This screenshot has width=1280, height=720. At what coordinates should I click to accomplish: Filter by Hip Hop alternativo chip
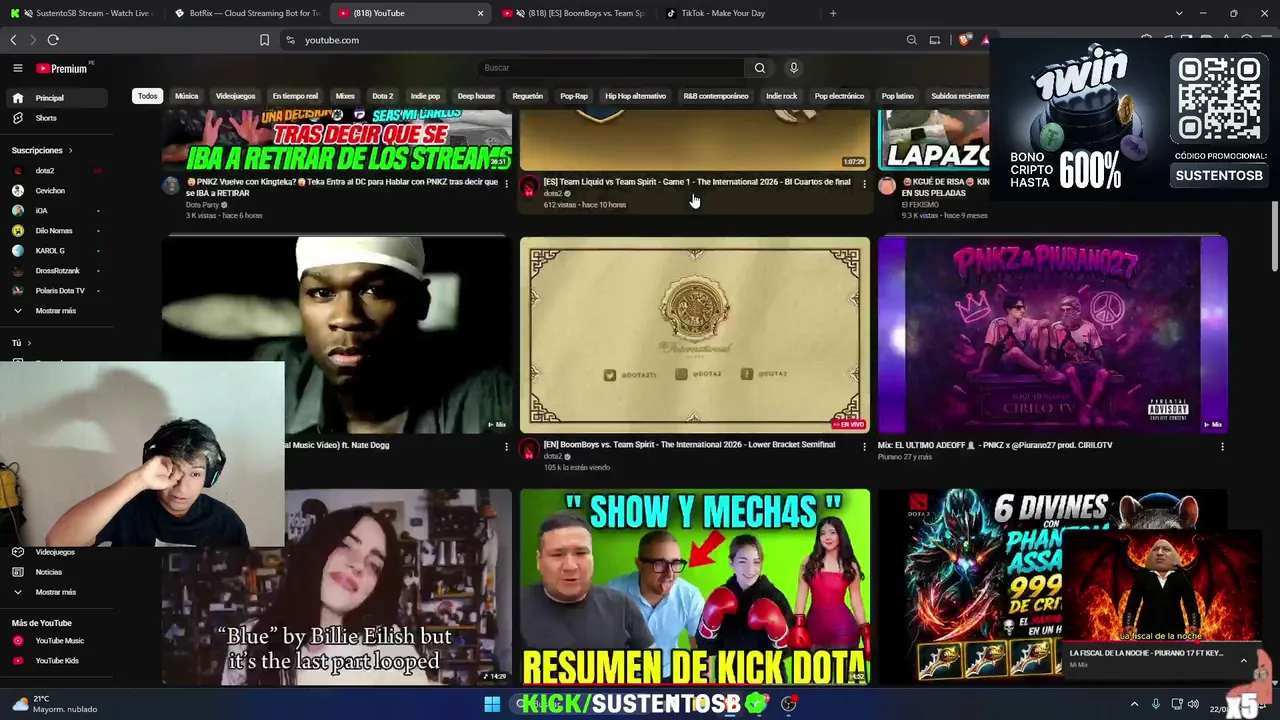click(635, 96)
